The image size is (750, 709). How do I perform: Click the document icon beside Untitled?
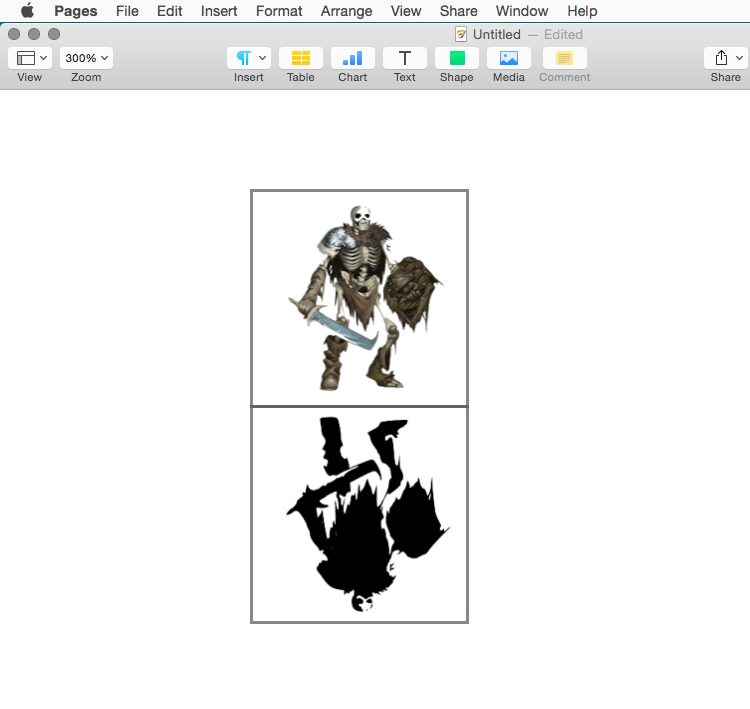[x=461, y=34]
